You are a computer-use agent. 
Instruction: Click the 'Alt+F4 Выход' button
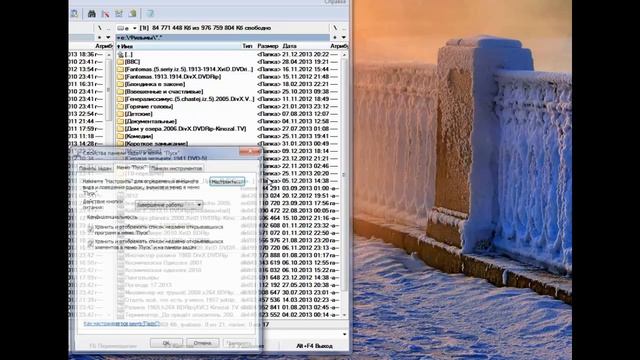[x=314, y=346]
